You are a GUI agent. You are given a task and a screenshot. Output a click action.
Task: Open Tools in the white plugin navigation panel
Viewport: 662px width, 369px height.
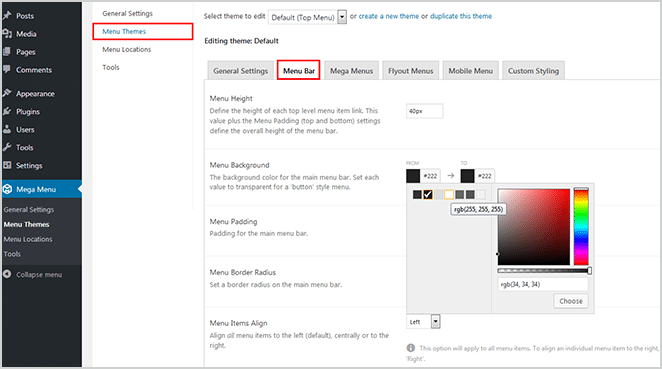point(111,67)
